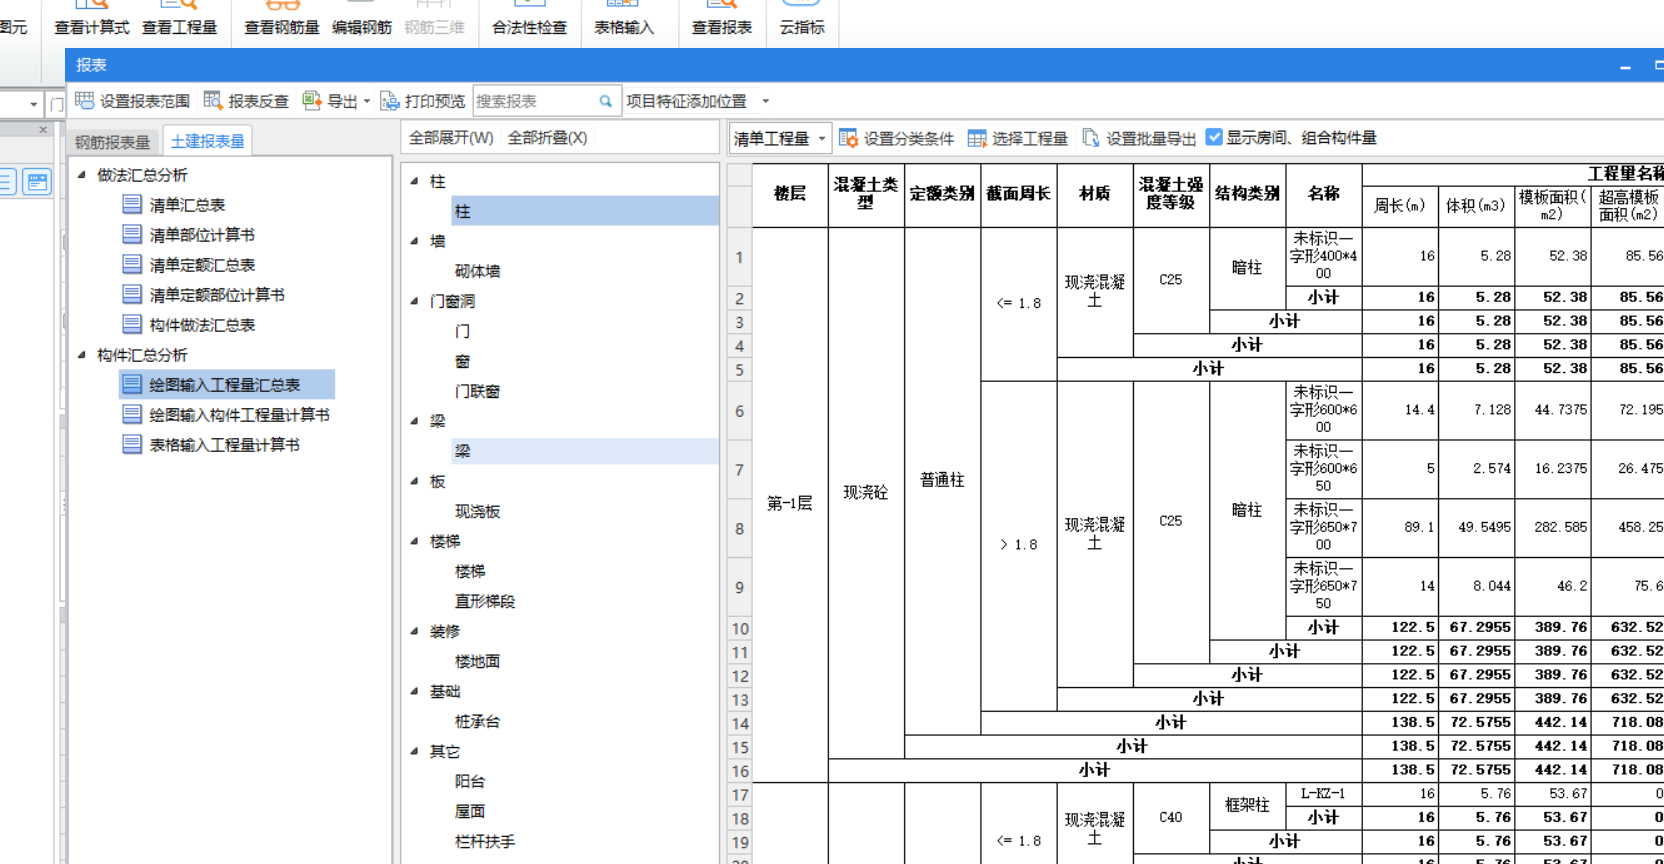The height and width of the screenshot is (864, 1664).
Task: Select table row number 8
Action: pyautogui.click(x=739, y=529)
